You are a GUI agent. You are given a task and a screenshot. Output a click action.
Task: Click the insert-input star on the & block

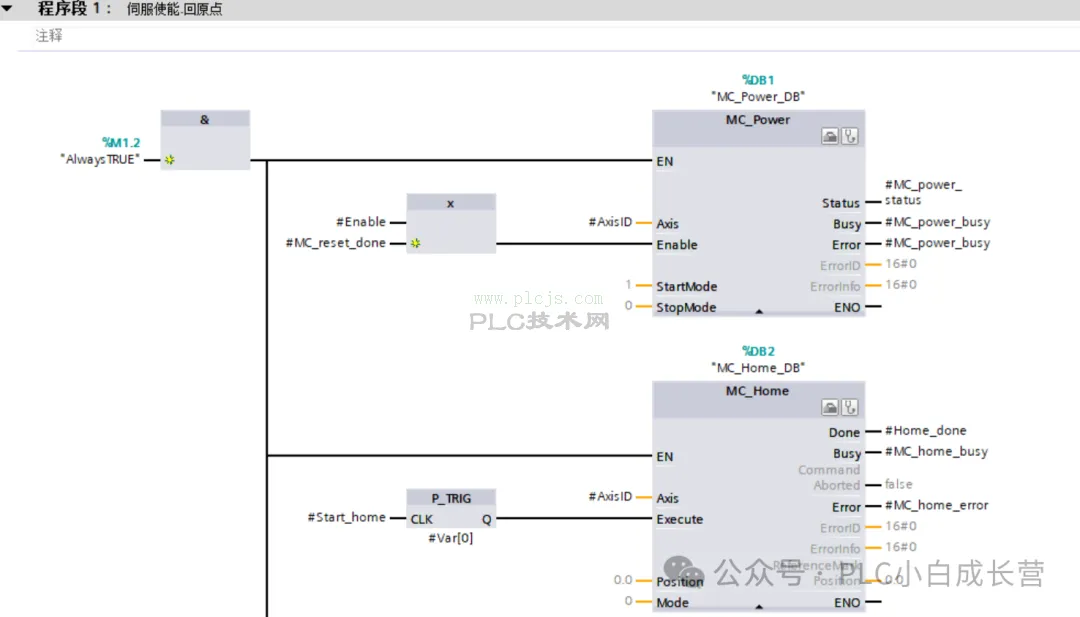click(x=169, y=160)
